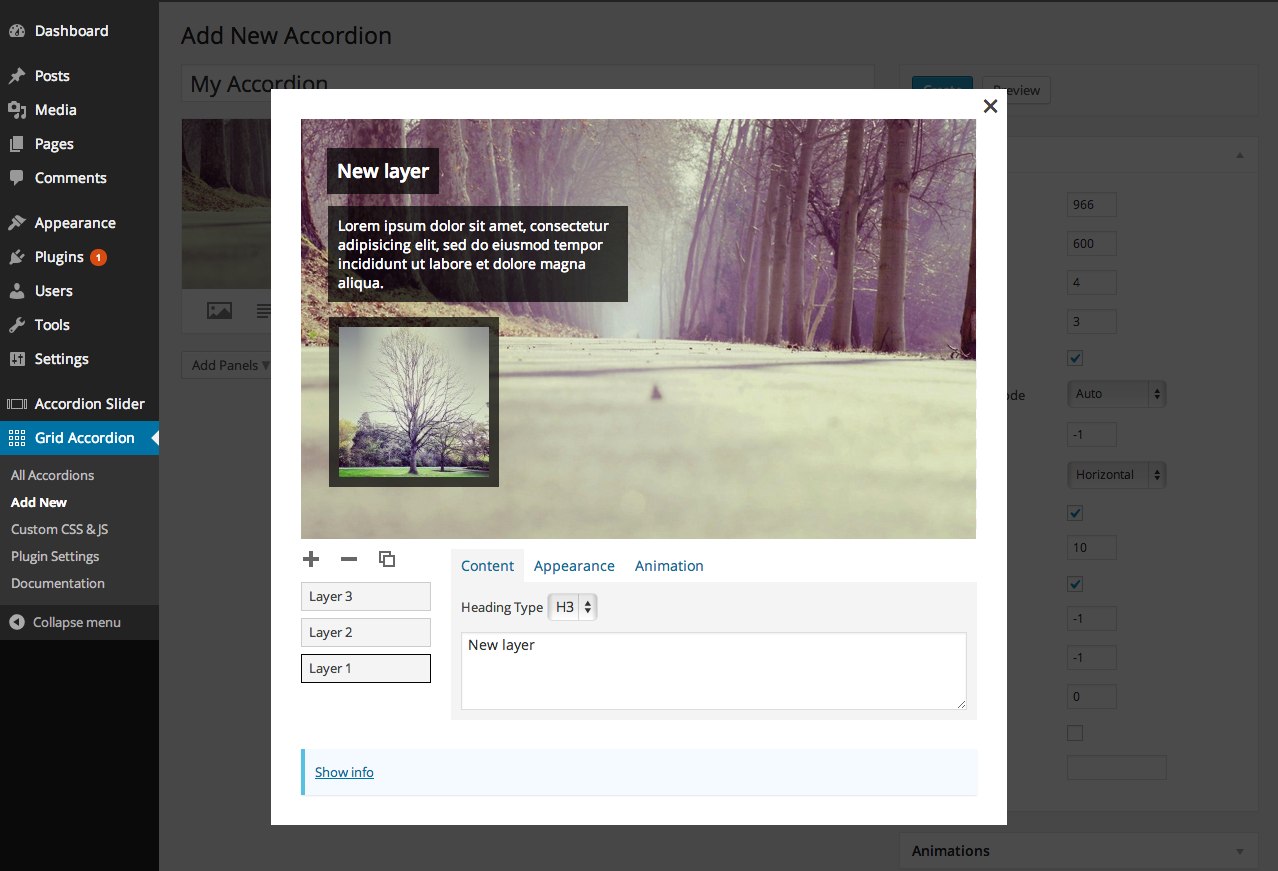Switch to the Appearance tab
Viewport: 1278px width, 871px height.
click(574, 566)
